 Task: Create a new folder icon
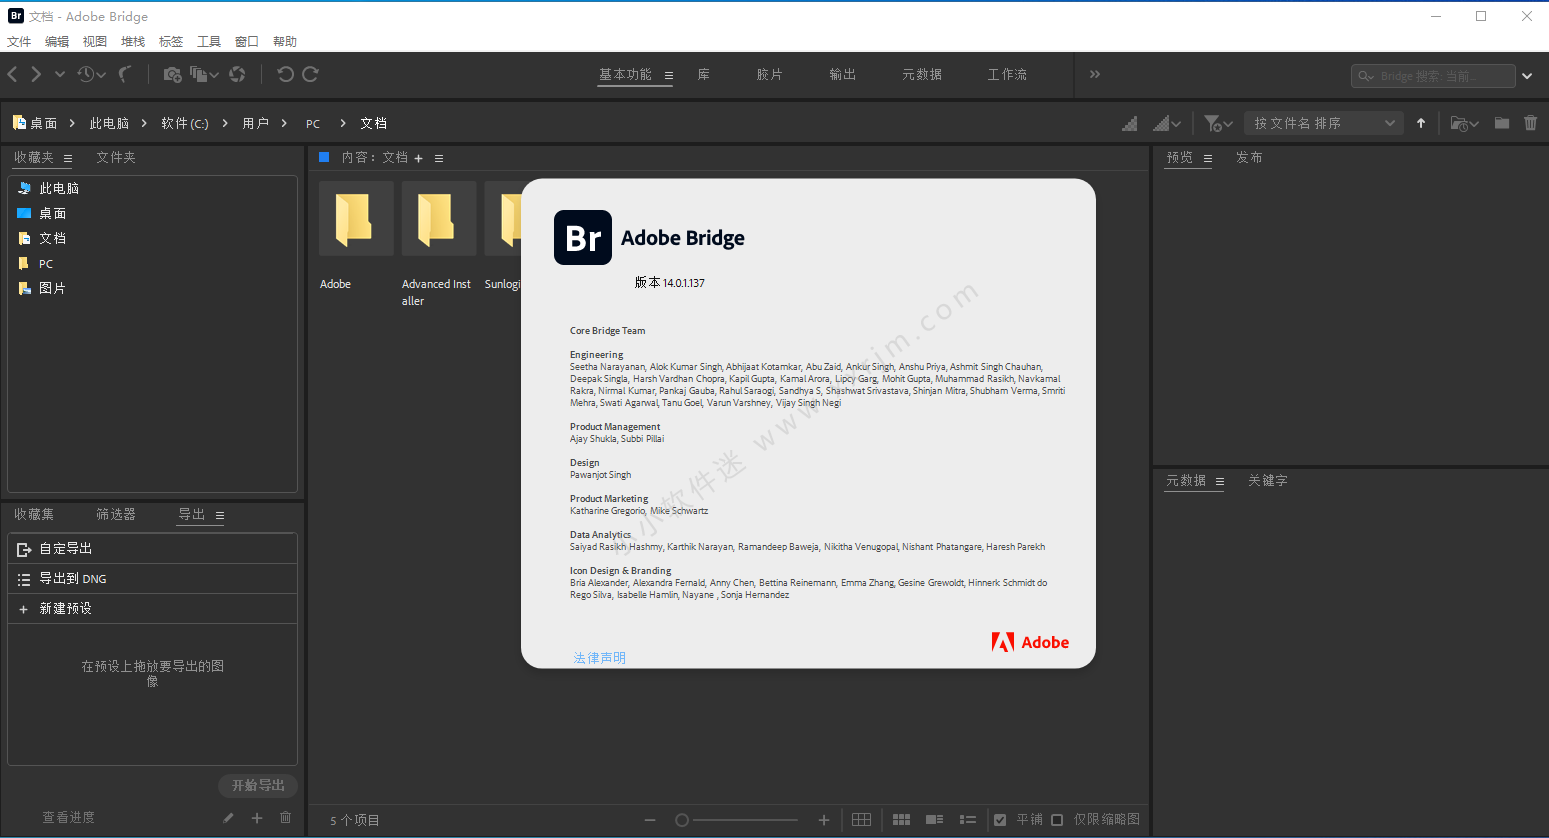coord(1502,123)
